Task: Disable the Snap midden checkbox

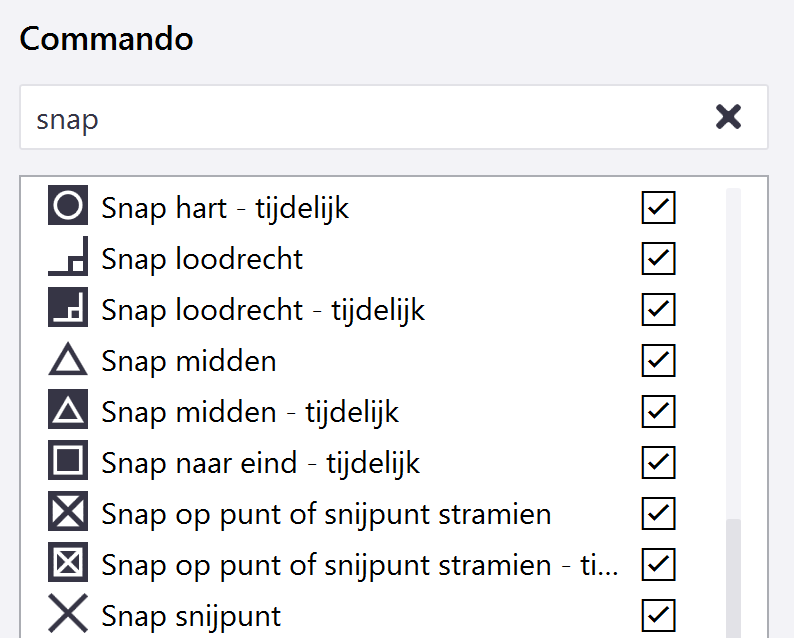Action: coord(658,360)
